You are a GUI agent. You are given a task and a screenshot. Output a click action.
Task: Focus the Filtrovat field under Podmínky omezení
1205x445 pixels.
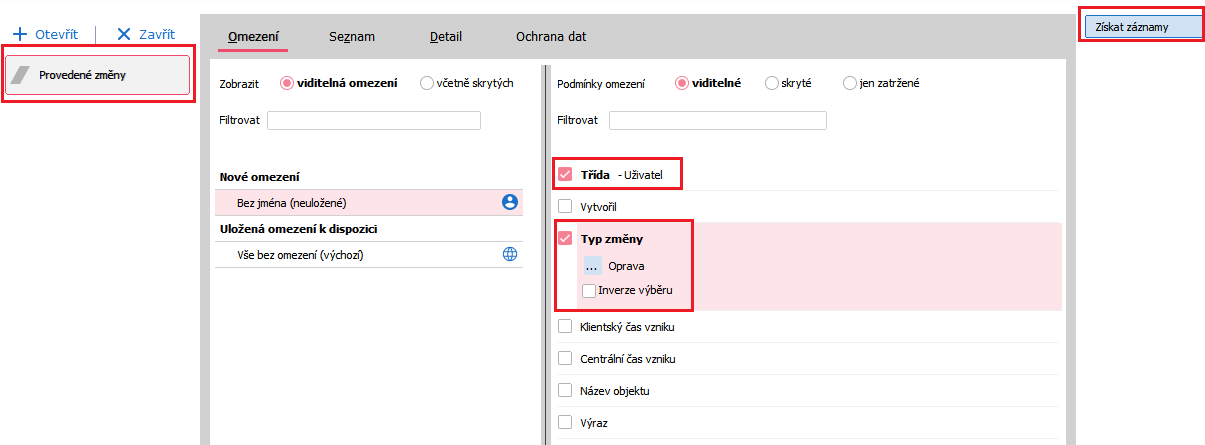(x=717, y=121)
